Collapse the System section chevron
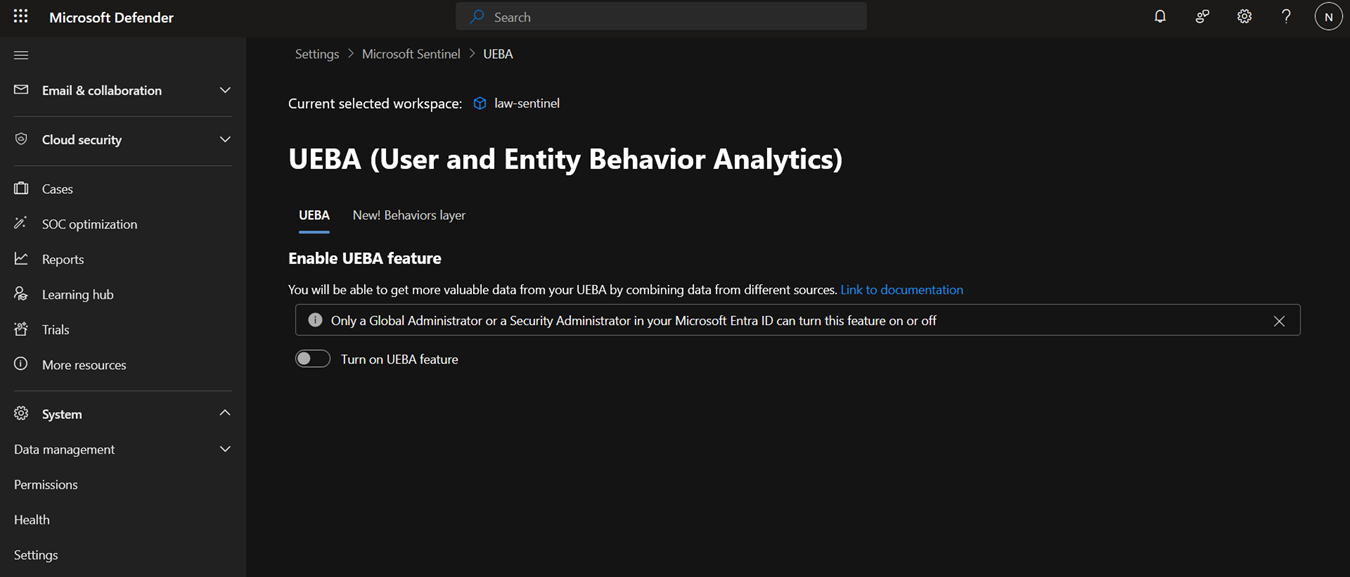The height and width of the screenshot is (577, 1350). click(x=225, y=413)
